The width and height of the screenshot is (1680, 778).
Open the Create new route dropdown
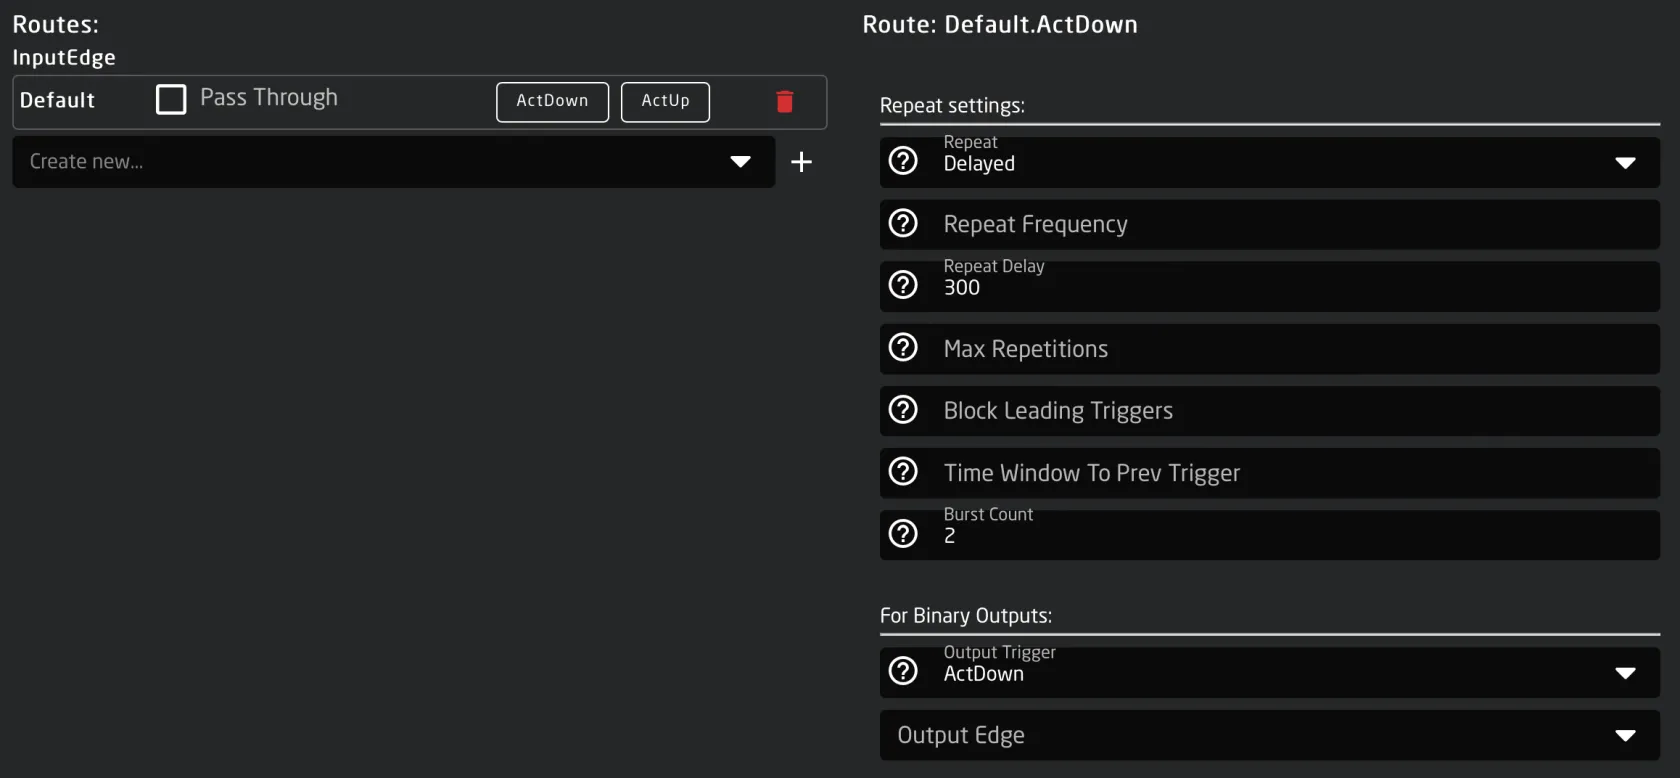pos(740,162)
